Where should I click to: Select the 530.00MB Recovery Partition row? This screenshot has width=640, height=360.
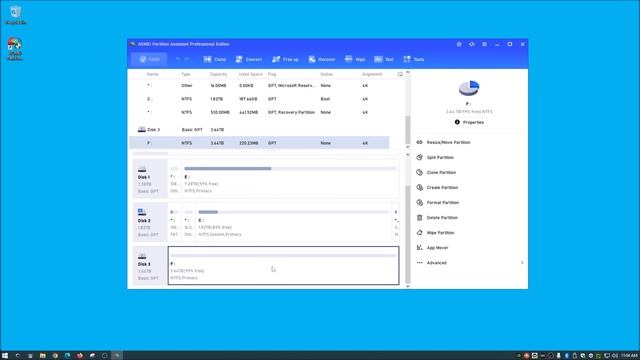point(259,112)
